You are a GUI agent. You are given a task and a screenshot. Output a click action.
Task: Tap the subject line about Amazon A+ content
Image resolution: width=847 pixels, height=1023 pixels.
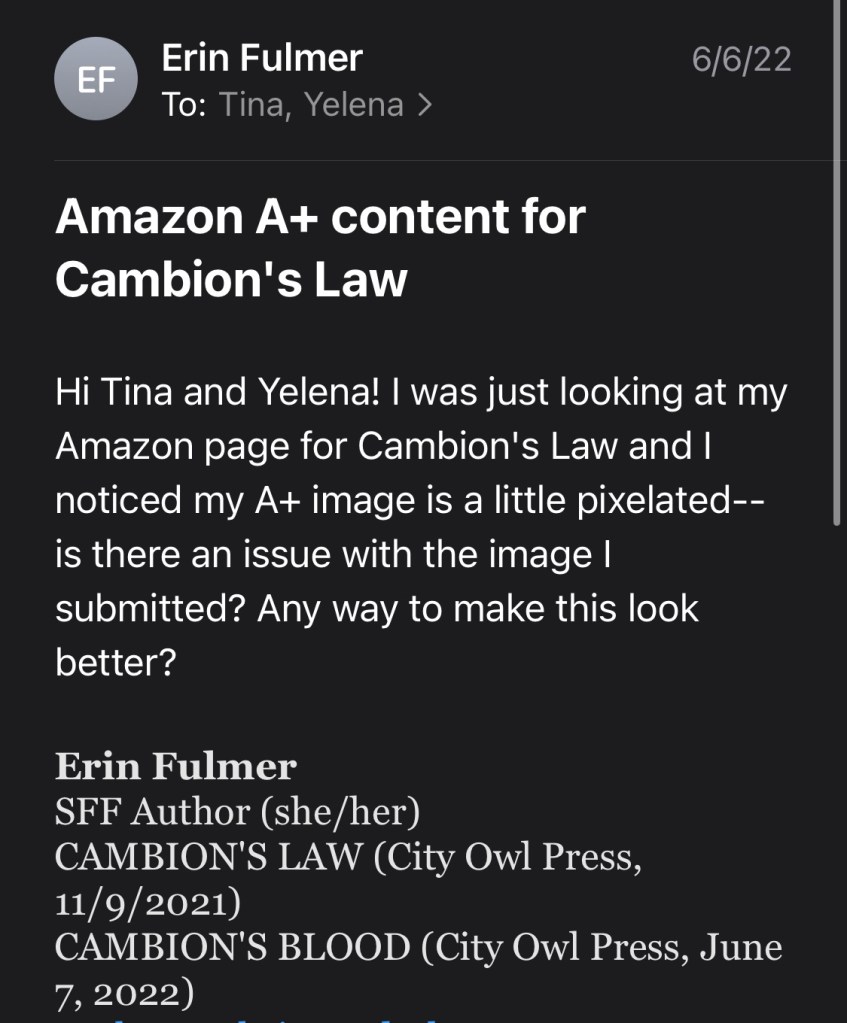(320, 247)
